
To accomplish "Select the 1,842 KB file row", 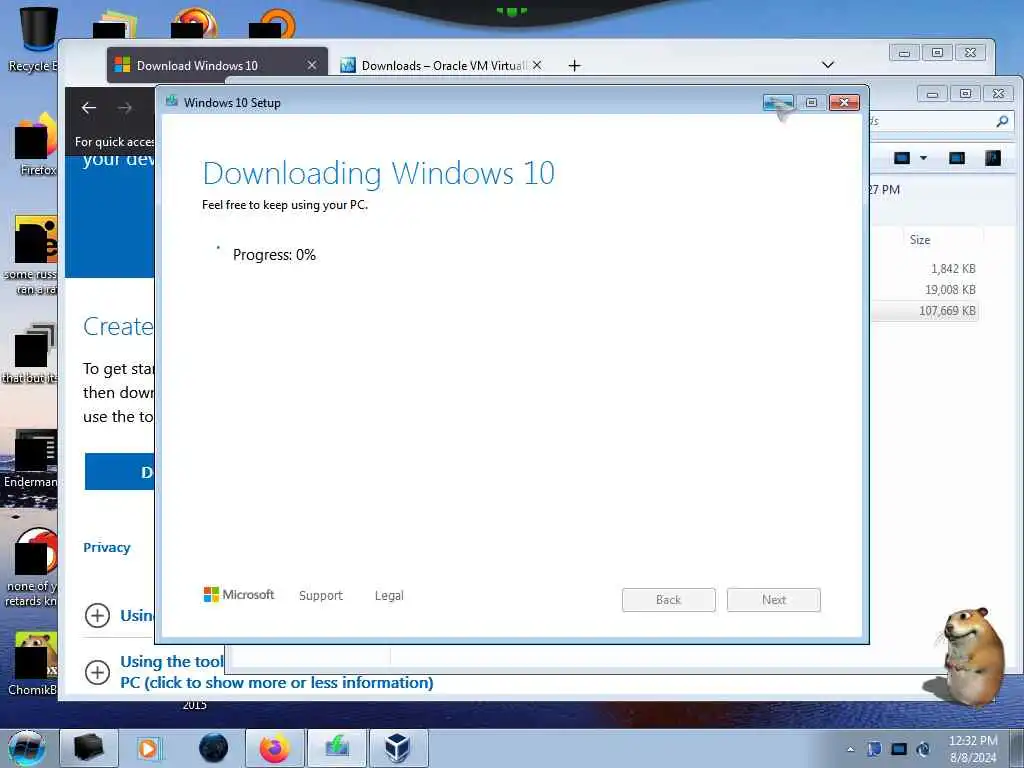I will (x=925, y=268).
